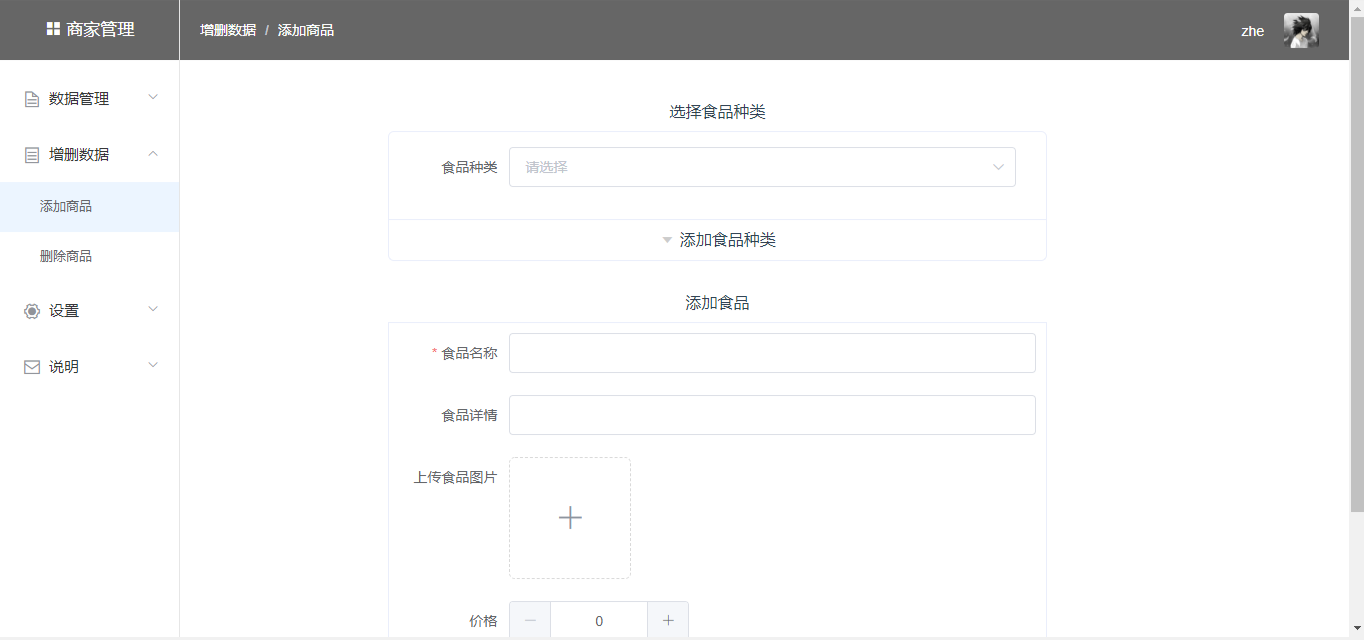The width and height of the screenshot is (1364, 640).
Task: Click the user avatar thumbnail for zhe
Action: click(x=1300, y=30)
